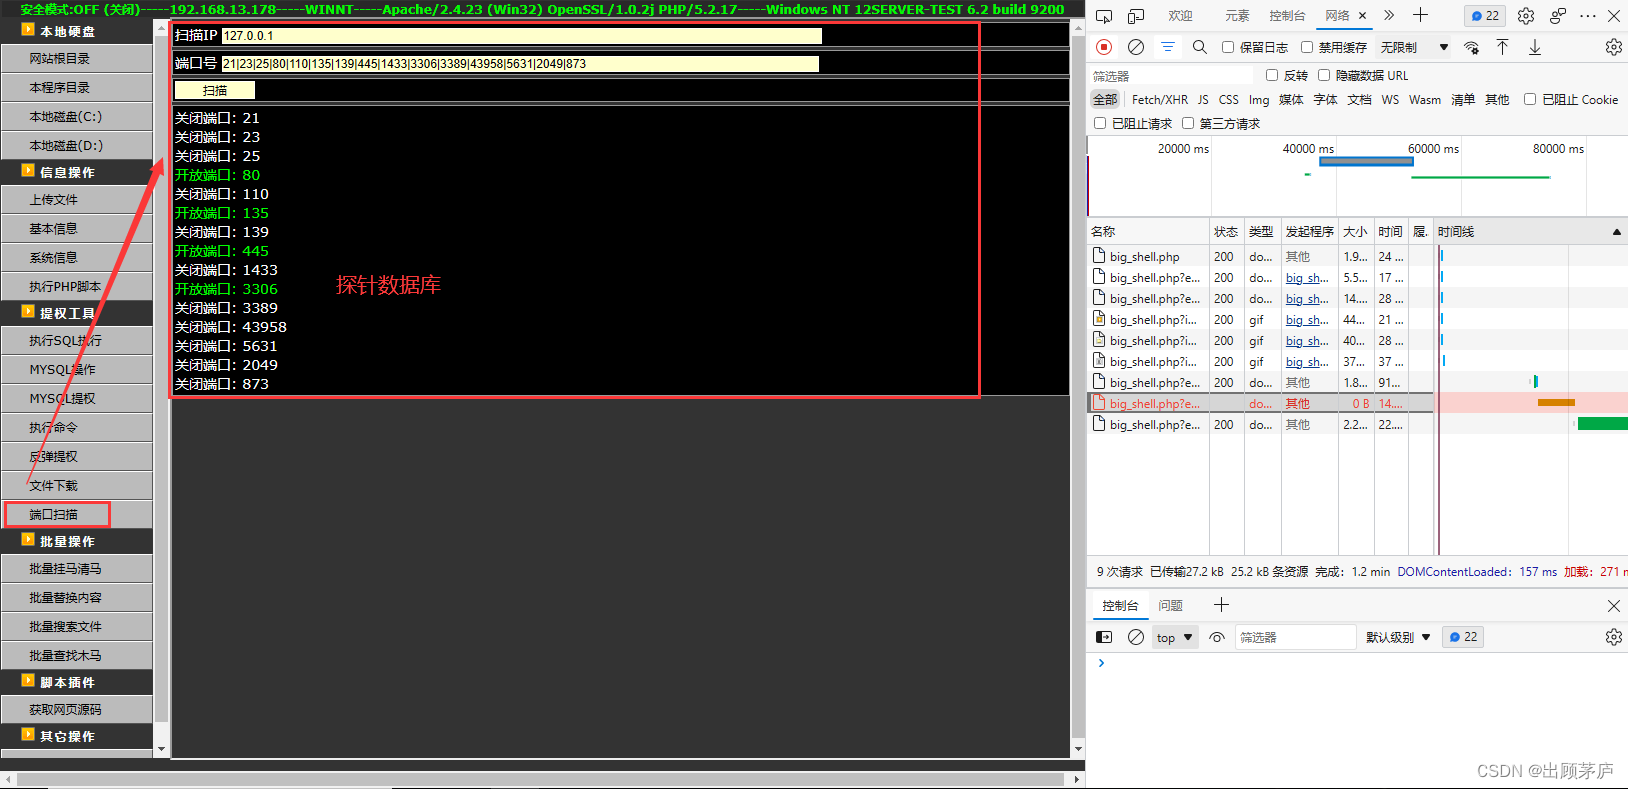The height and width of the screenshot is (789, 1628).
Task: Switch to 元素 DevTools tab
Action: 1237,16
